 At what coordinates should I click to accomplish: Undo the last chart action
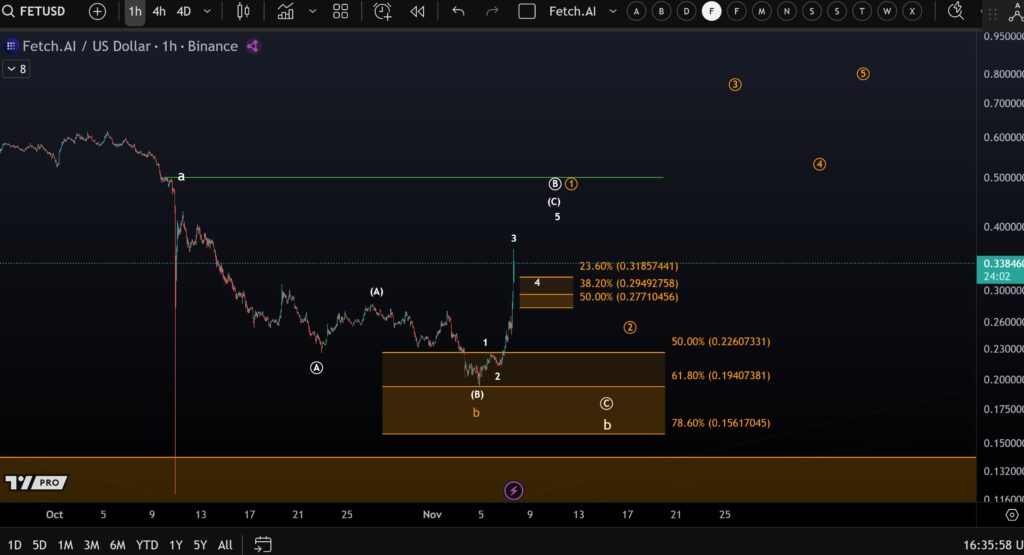point(458,11)
